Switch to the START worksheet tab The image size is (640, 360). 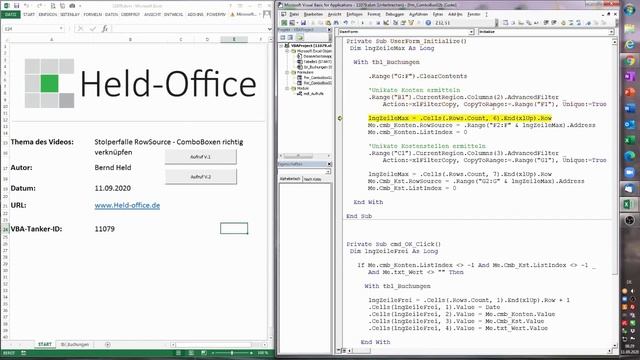click(x=45, y=344)
